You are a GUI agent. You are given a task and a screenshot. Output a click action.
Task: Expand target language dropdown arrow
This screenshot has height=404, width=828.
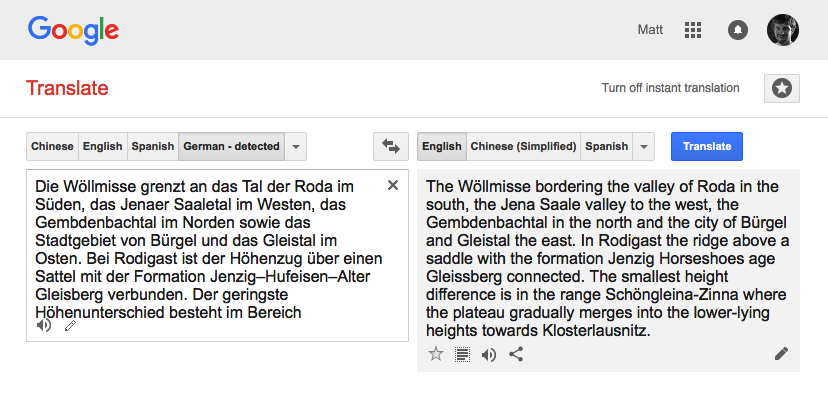coord(644,146)
